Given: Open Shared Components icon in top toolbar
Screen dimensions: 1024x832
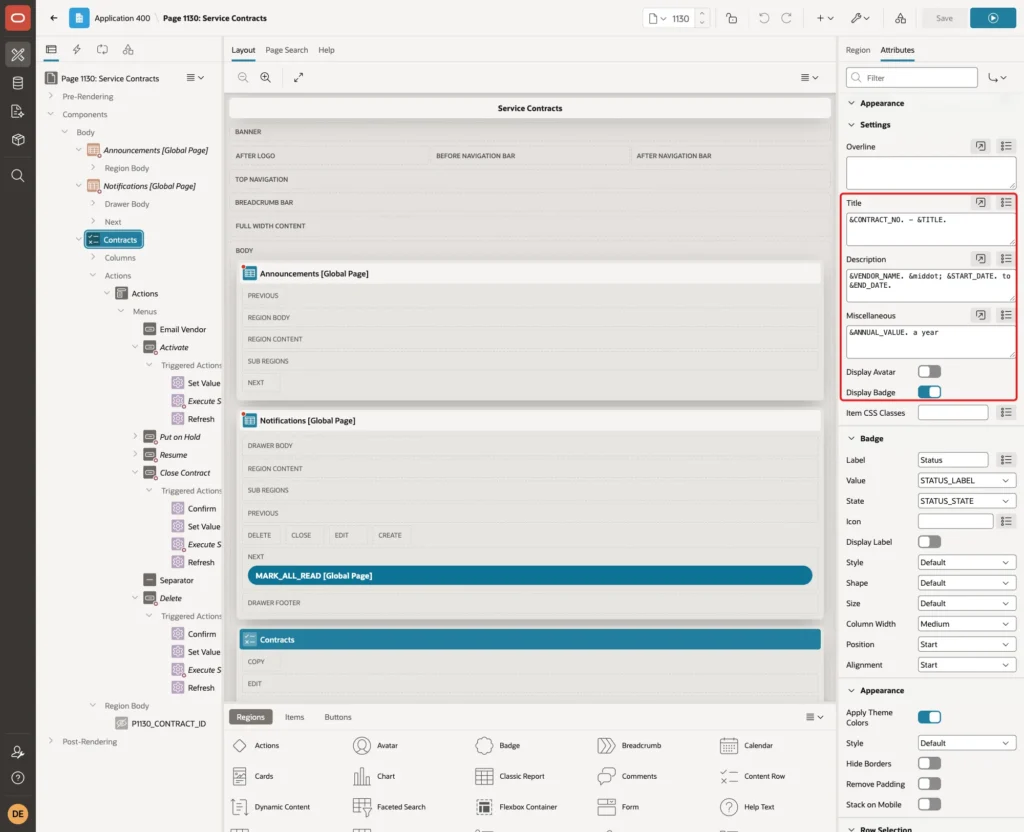Looking at the screenshot, I should click(x=900, y=18).
